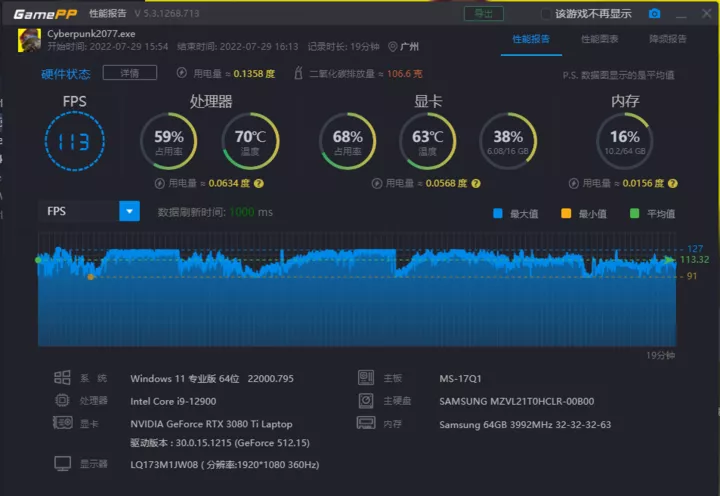Click the green 导出 export button
This screenshot has height=496, width=720.
click(x=484, y=14)
